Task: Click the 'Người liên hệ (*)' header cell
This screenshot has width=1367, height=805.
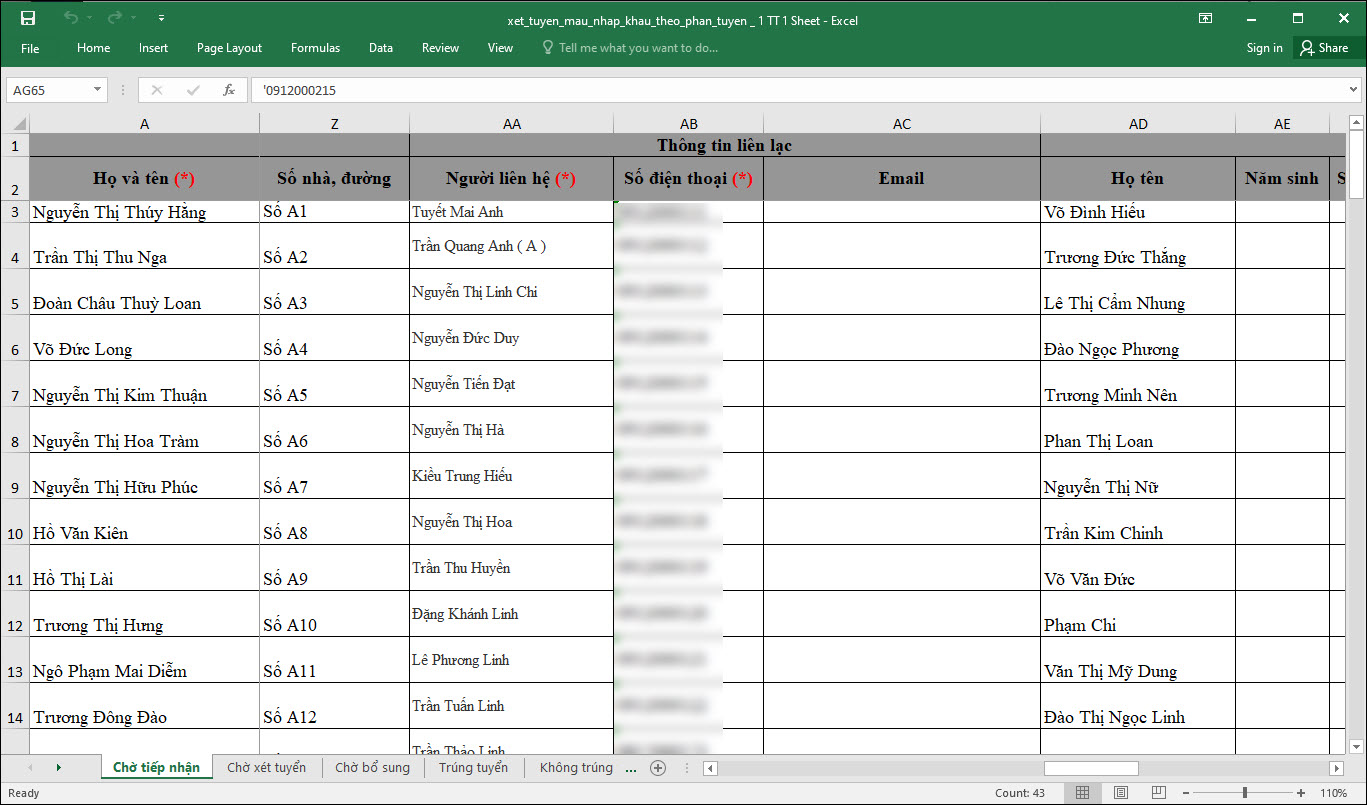Action: pos(511,179)
